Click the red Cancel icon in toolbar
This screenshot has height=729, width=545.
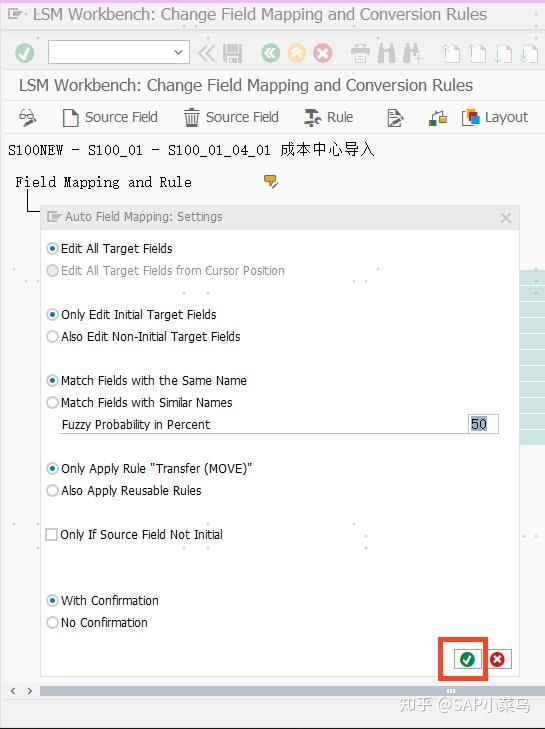coord(323,53)
